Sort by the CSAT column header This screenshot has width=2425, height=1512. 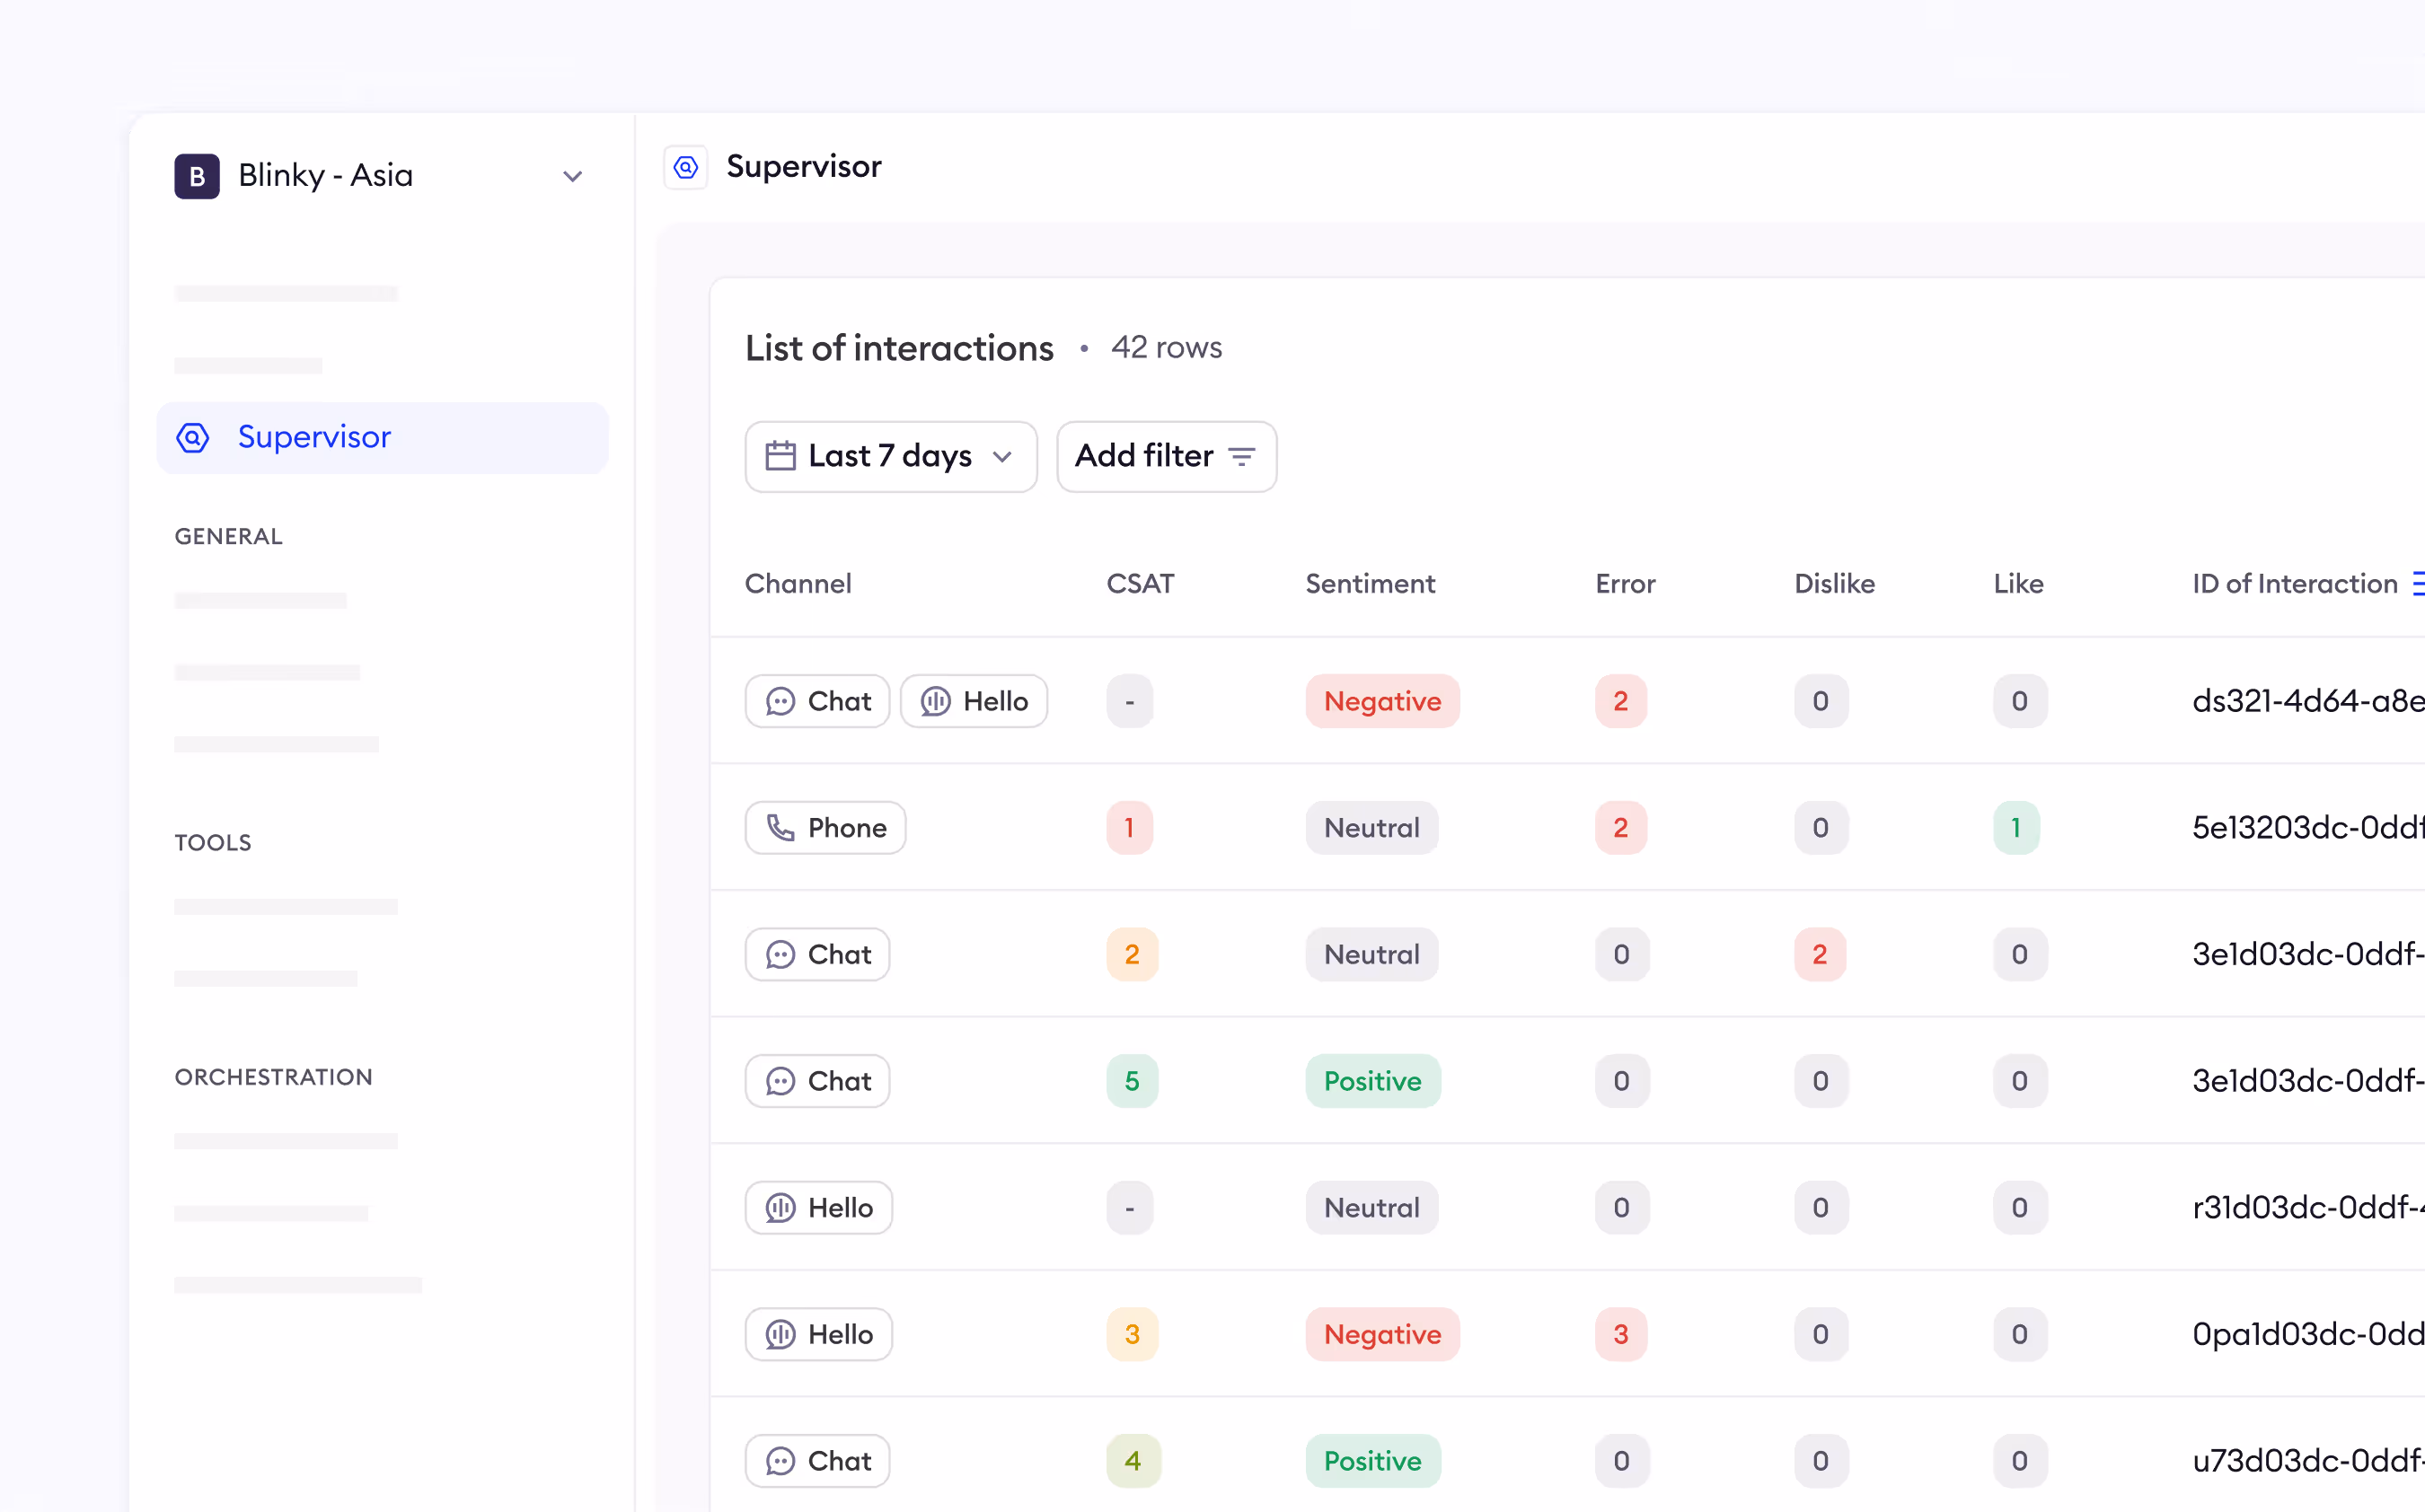coord(1140,583)
